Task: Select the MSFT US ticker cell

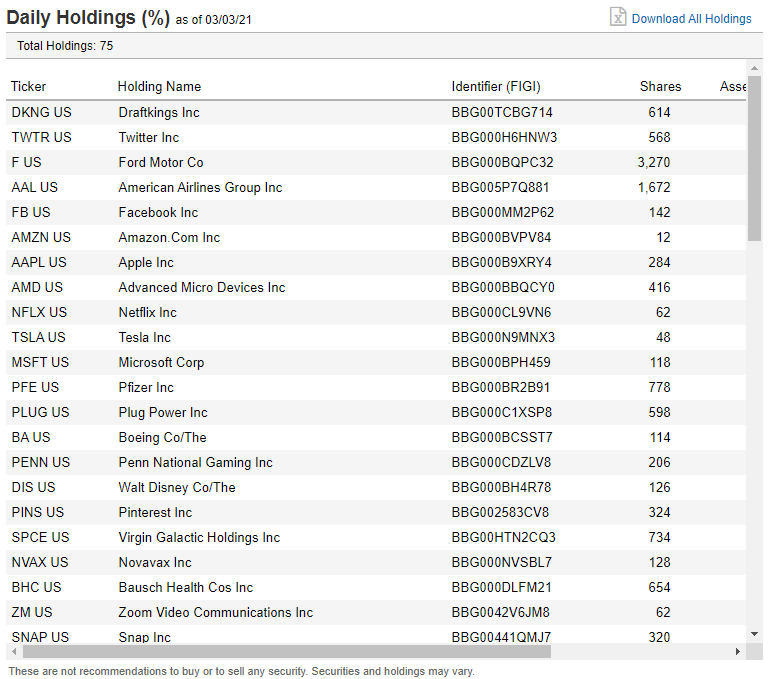Action: coord(40,363)
